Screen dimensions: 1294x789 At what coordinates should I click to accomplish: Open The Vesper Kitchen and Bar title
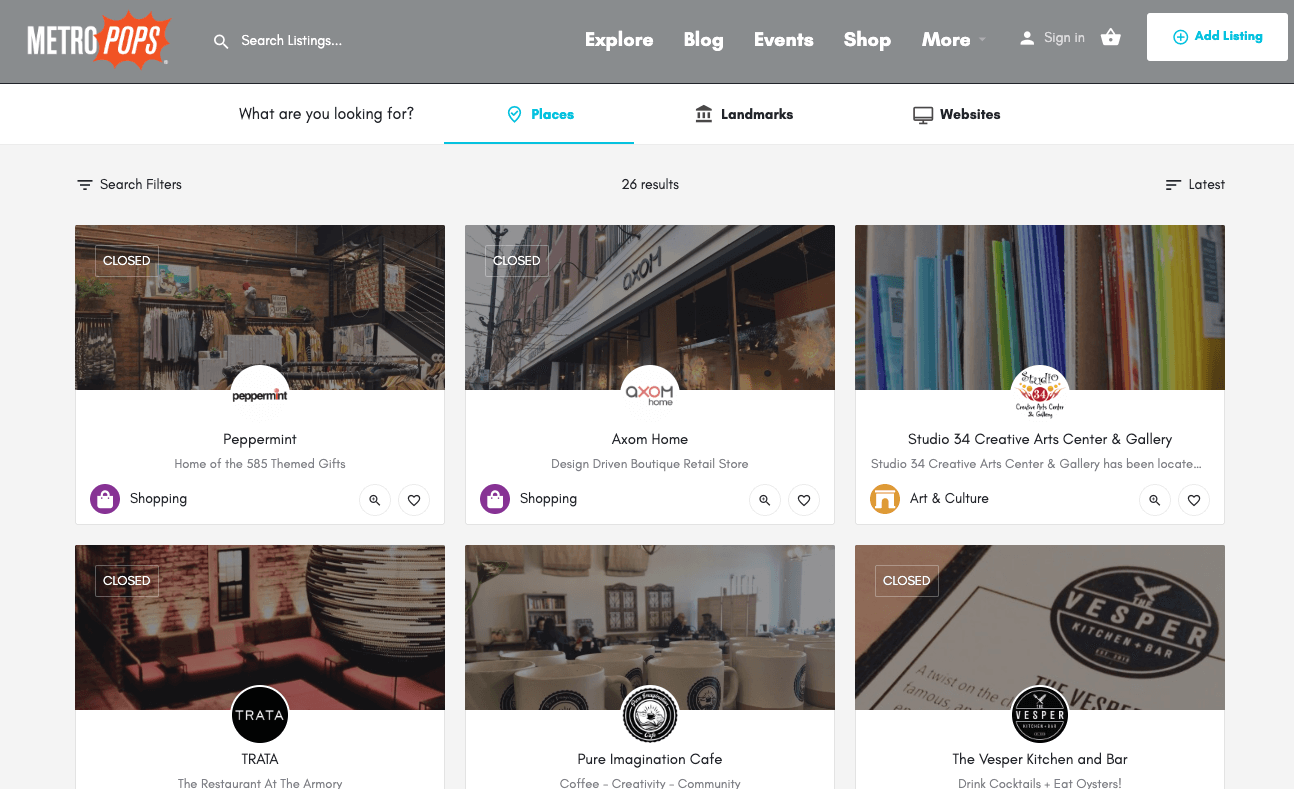click(1040, 759)
